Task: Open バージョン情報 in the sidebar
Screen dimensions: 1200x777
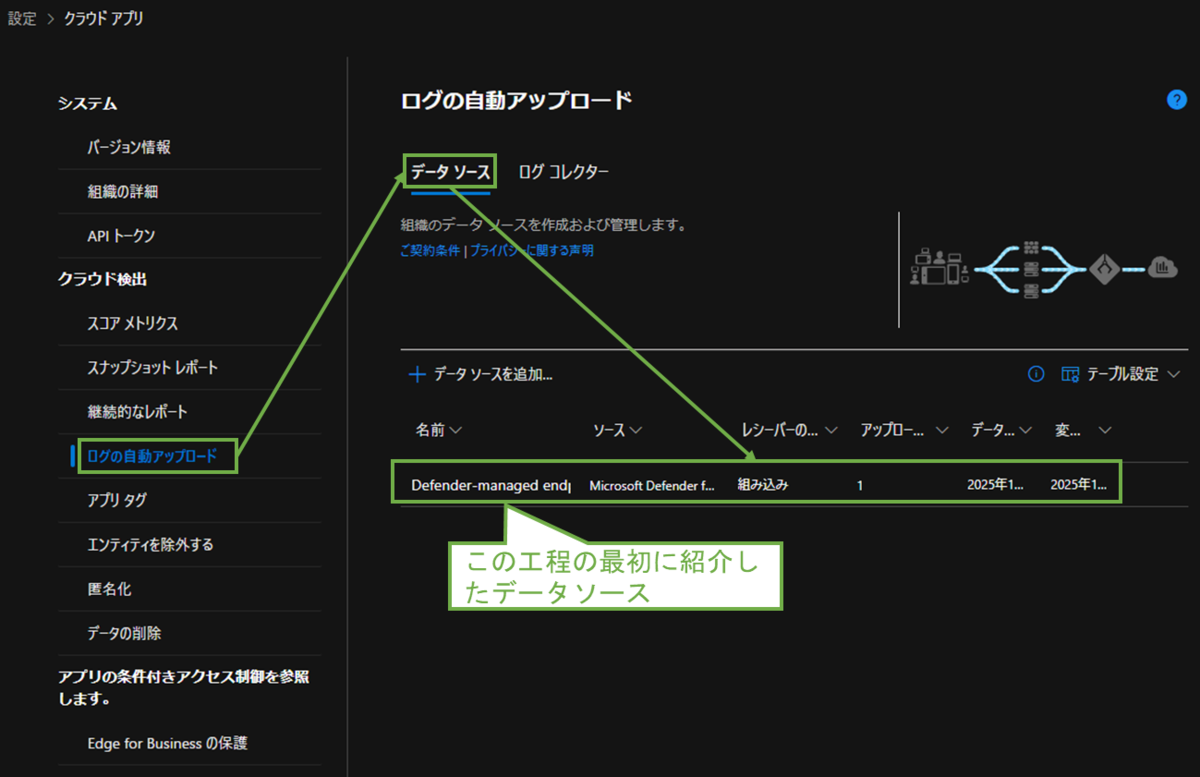Action: (x=129, y=147)
